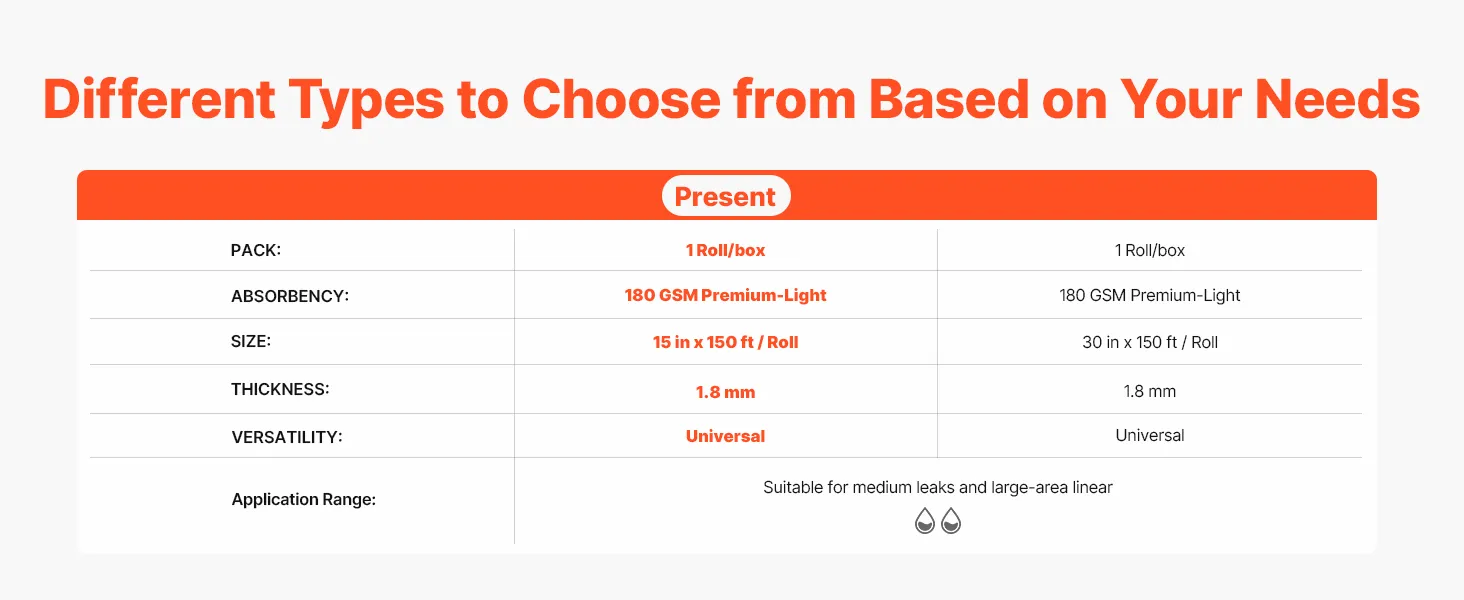
Task: Click the orange 1.8 mm value
Action: (x=726, y=392)
